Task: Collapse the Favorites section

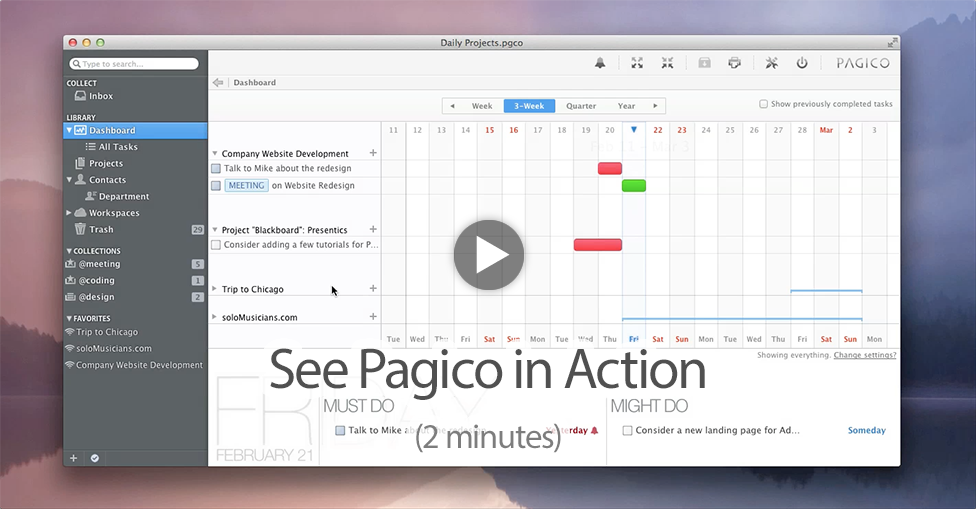Action: (69, 319)
